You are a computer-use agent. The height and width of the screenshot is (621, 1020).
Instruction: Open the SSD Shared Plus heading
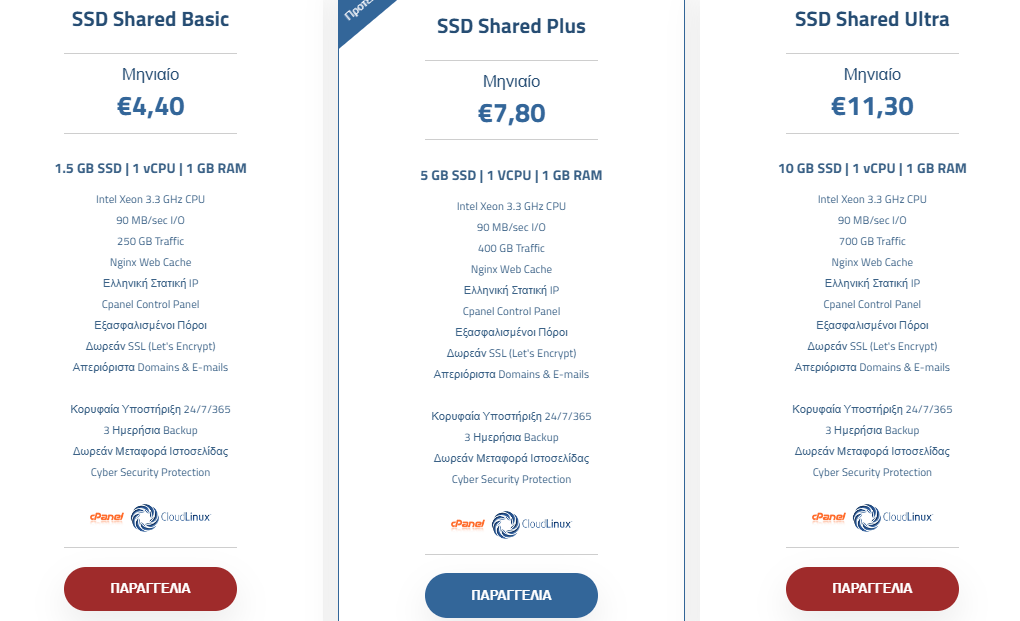pos(511,27)
